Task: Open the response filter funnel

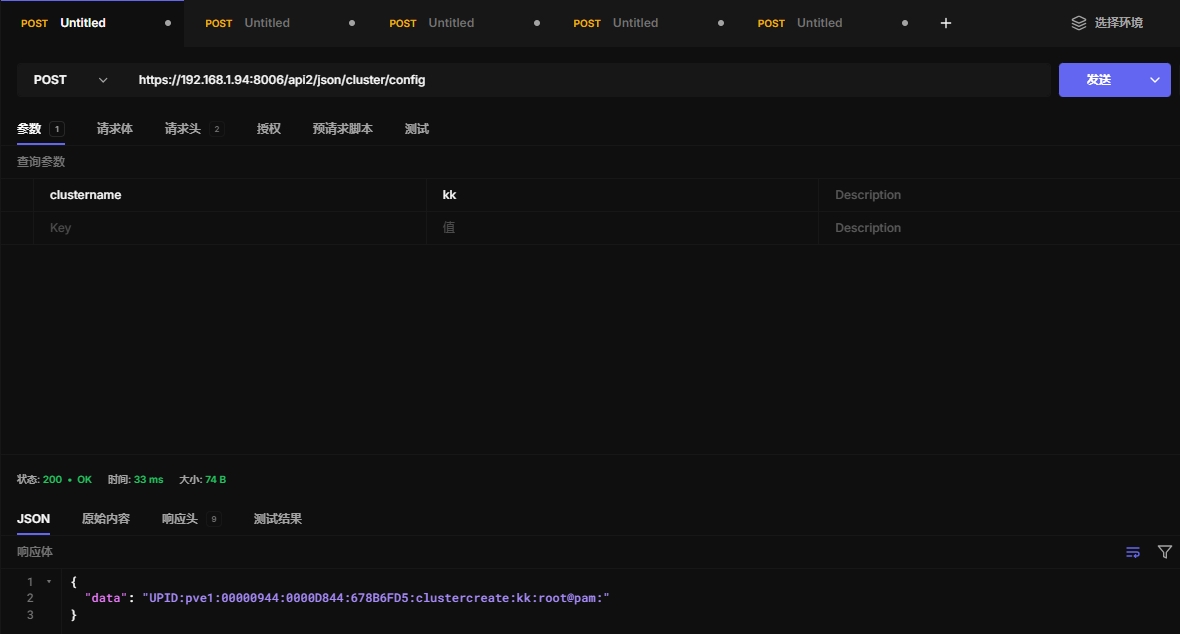Action: (x=1164, y=552)
